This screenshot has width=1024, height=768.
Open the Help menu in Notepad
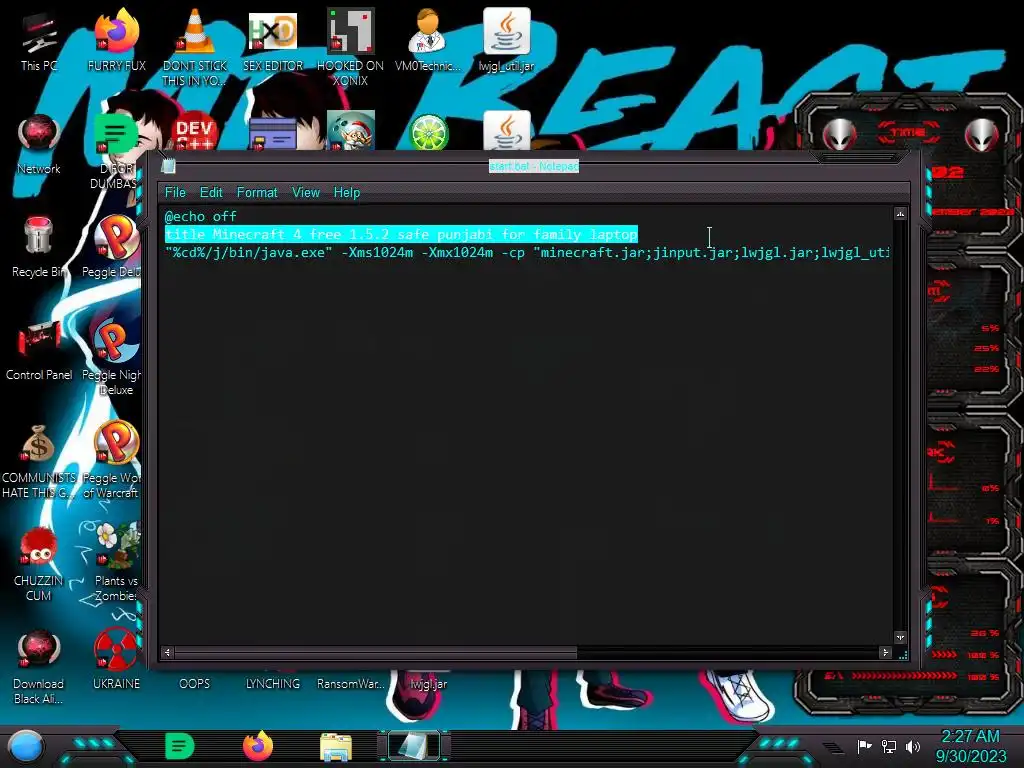pyautogui.click(x=347, y=193)
